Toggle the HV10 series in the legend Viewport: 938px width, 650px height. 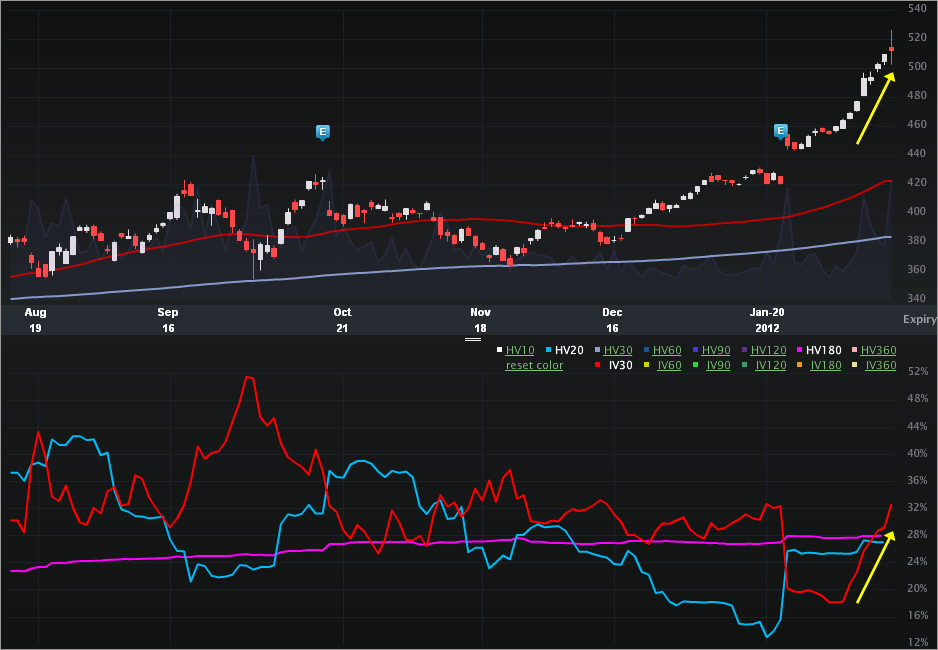tap(520, 348)
